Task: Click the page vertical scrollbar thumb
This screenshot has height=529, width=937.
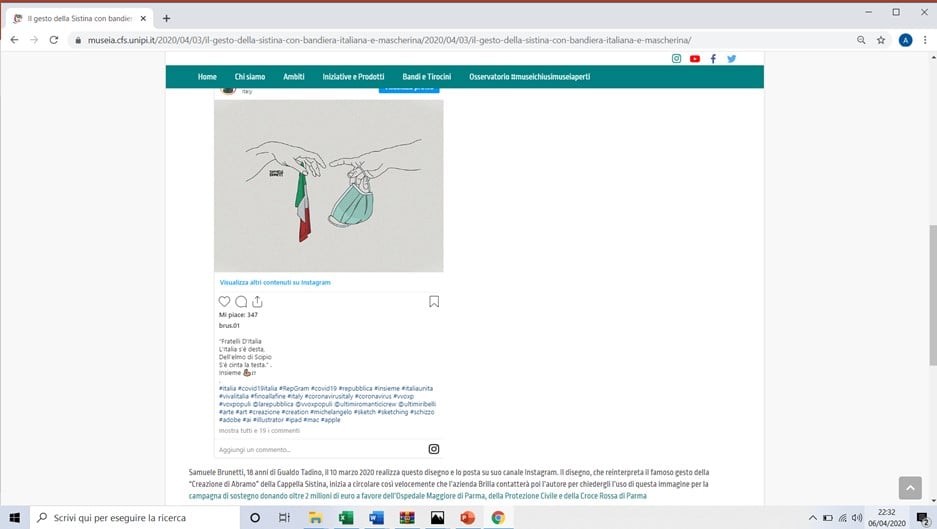Action: tap(933, 295)
